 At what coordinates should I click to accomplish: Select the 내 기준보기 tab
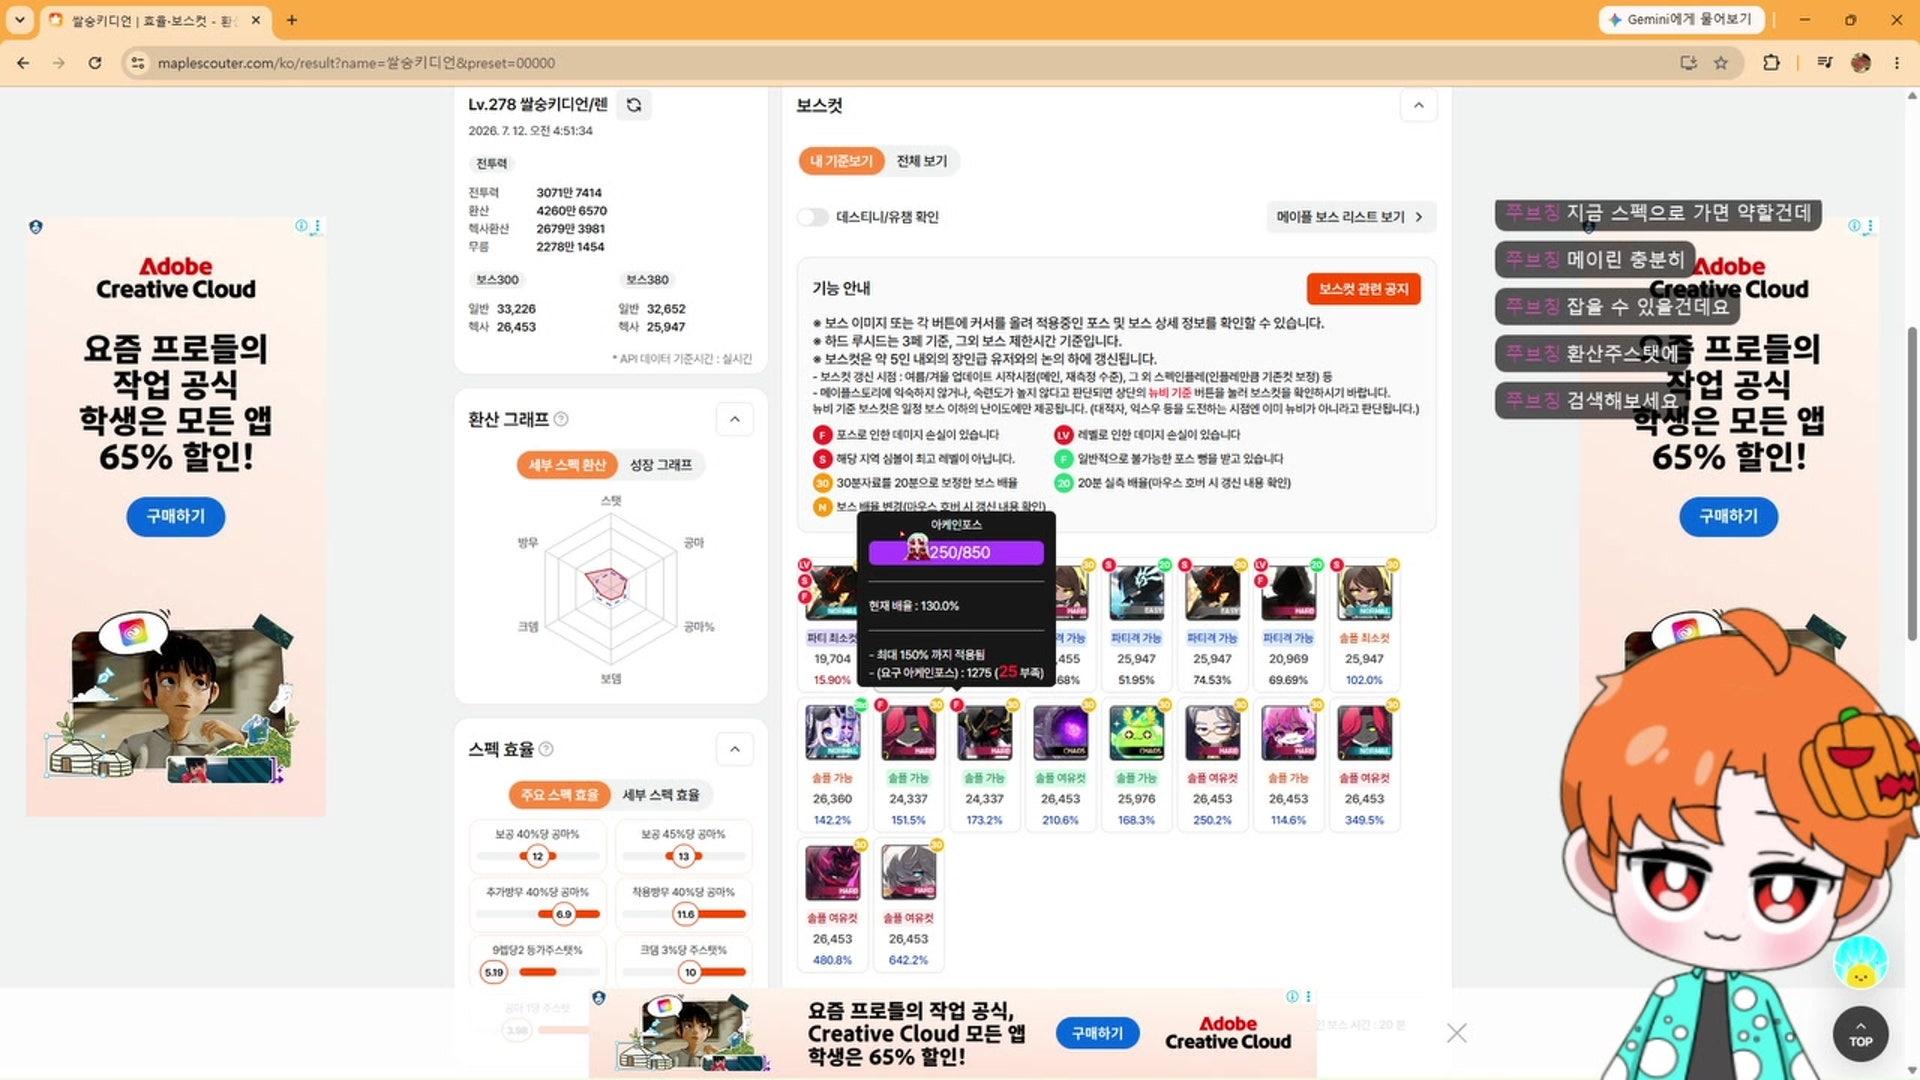click(x=841, y=161)
